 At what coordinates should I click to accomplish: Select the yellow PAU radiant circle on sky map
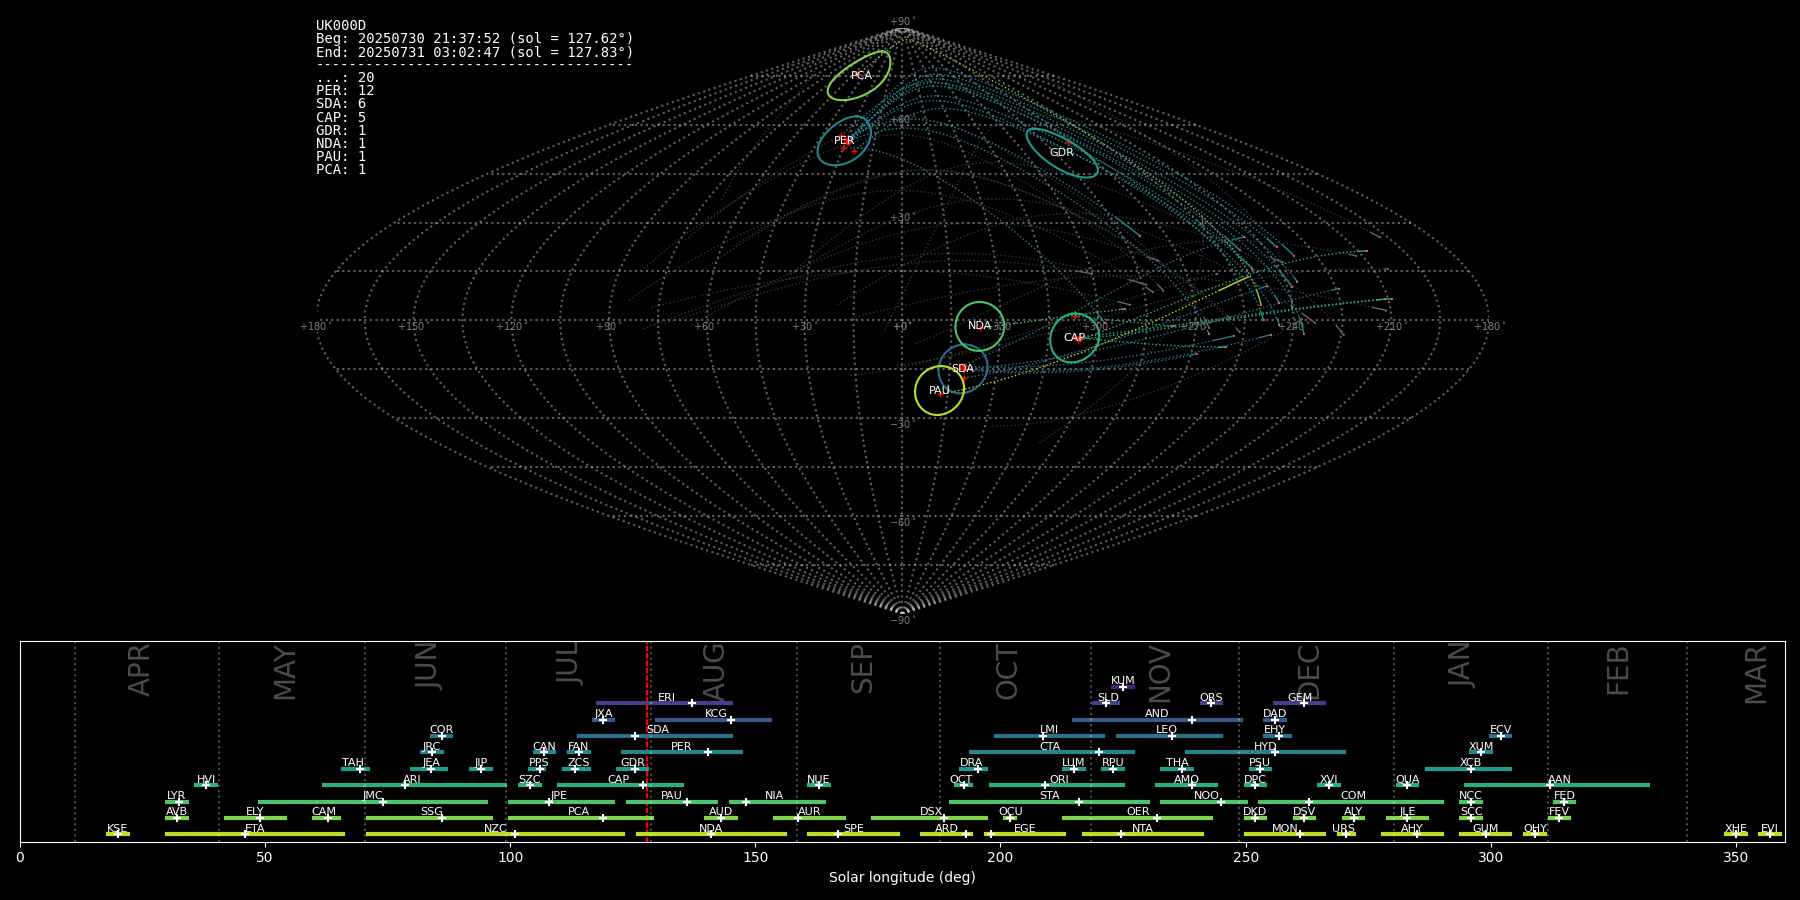940,391
